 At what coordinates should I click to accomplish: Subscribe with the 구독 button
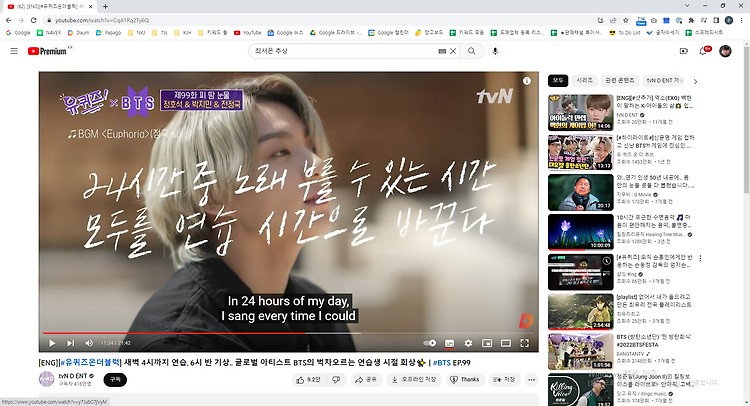(115, 379)
